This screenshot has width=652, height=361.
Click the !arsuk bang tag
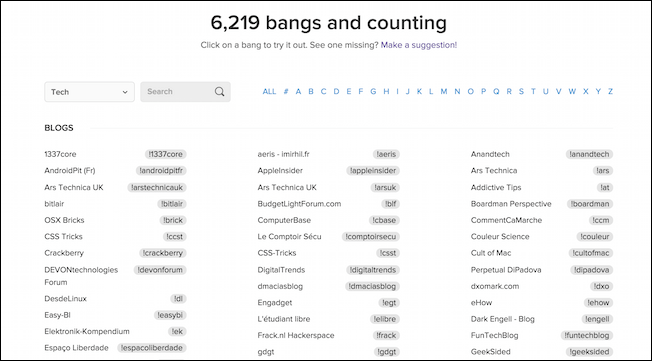(385, 188)
